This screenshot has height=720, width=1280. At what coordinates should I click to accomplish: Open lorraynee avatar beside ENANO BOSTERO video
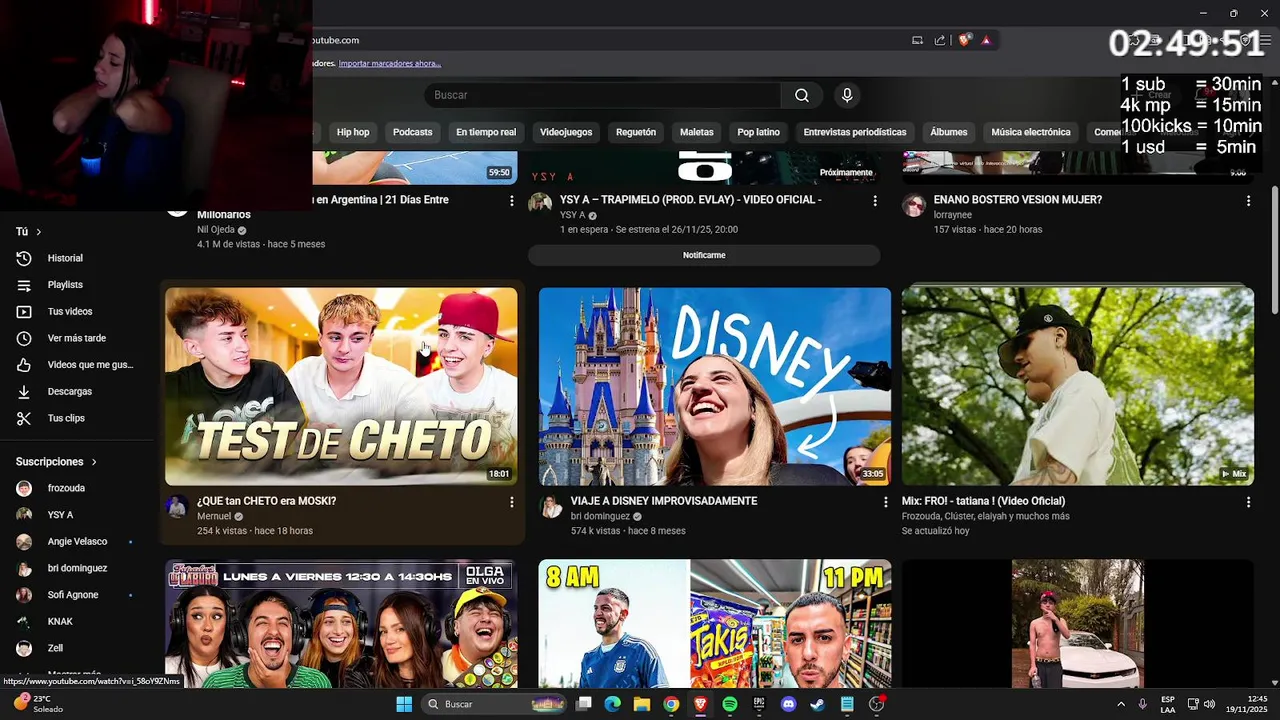pyautogui.click(x=914, y=206)
